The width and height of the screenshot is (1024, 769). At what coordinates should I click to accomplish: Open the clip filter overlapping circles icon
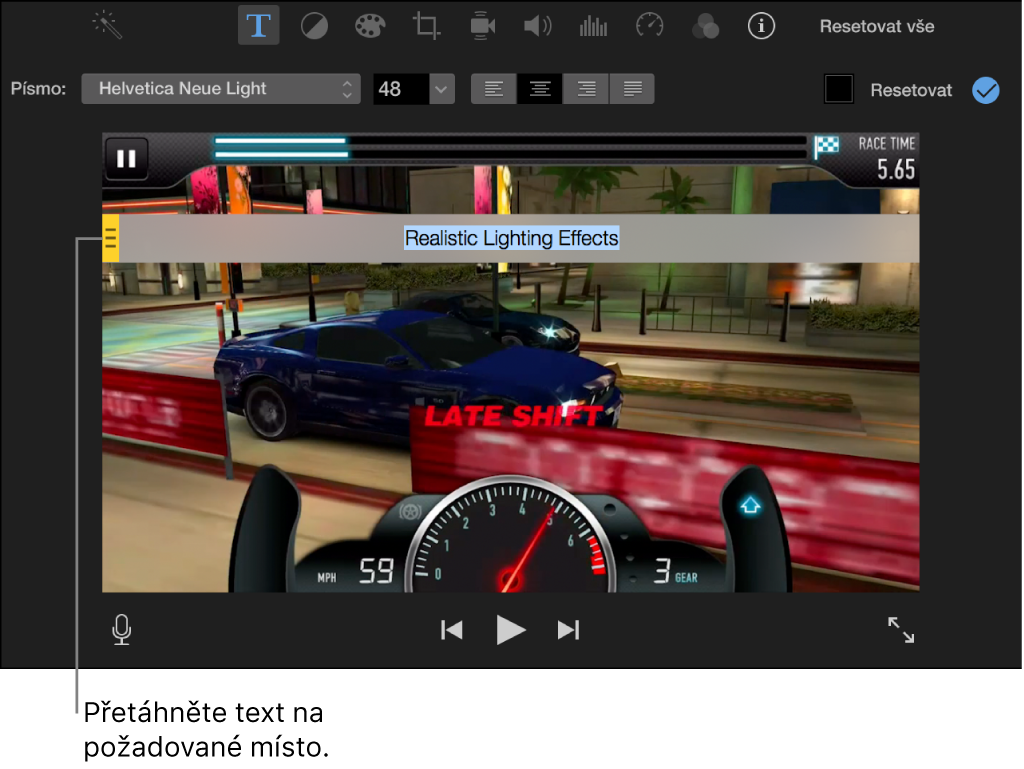pos(705,27)
